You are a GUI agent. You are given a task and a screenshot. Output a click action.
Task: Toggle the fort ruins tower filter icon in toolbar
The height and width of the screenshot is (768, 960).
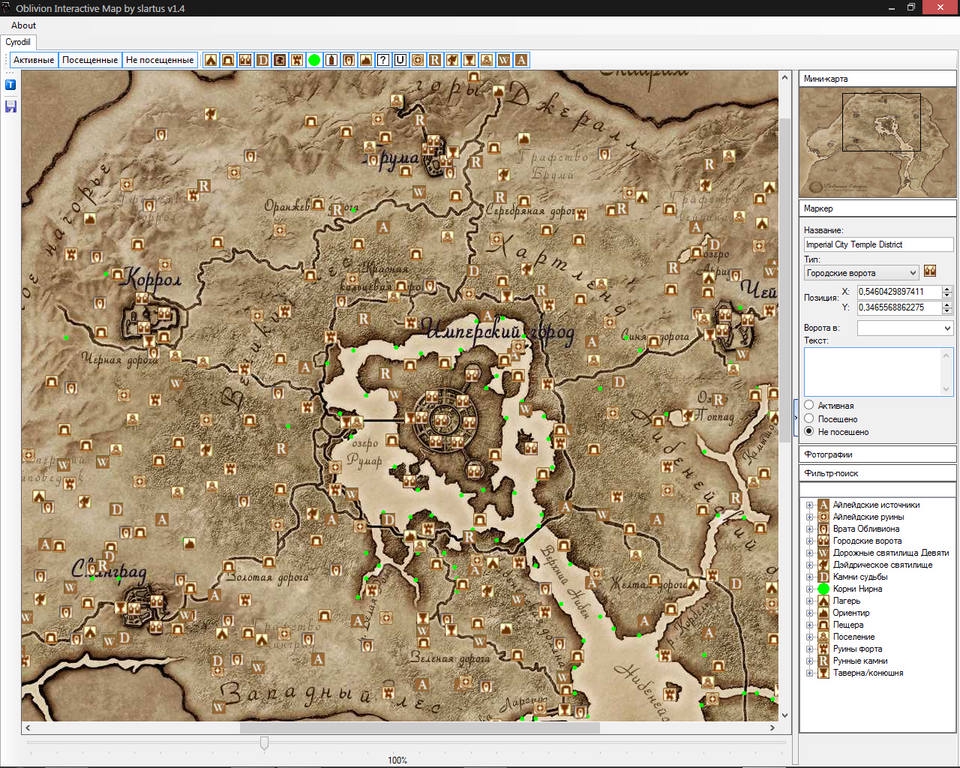[x=297, y=60]
